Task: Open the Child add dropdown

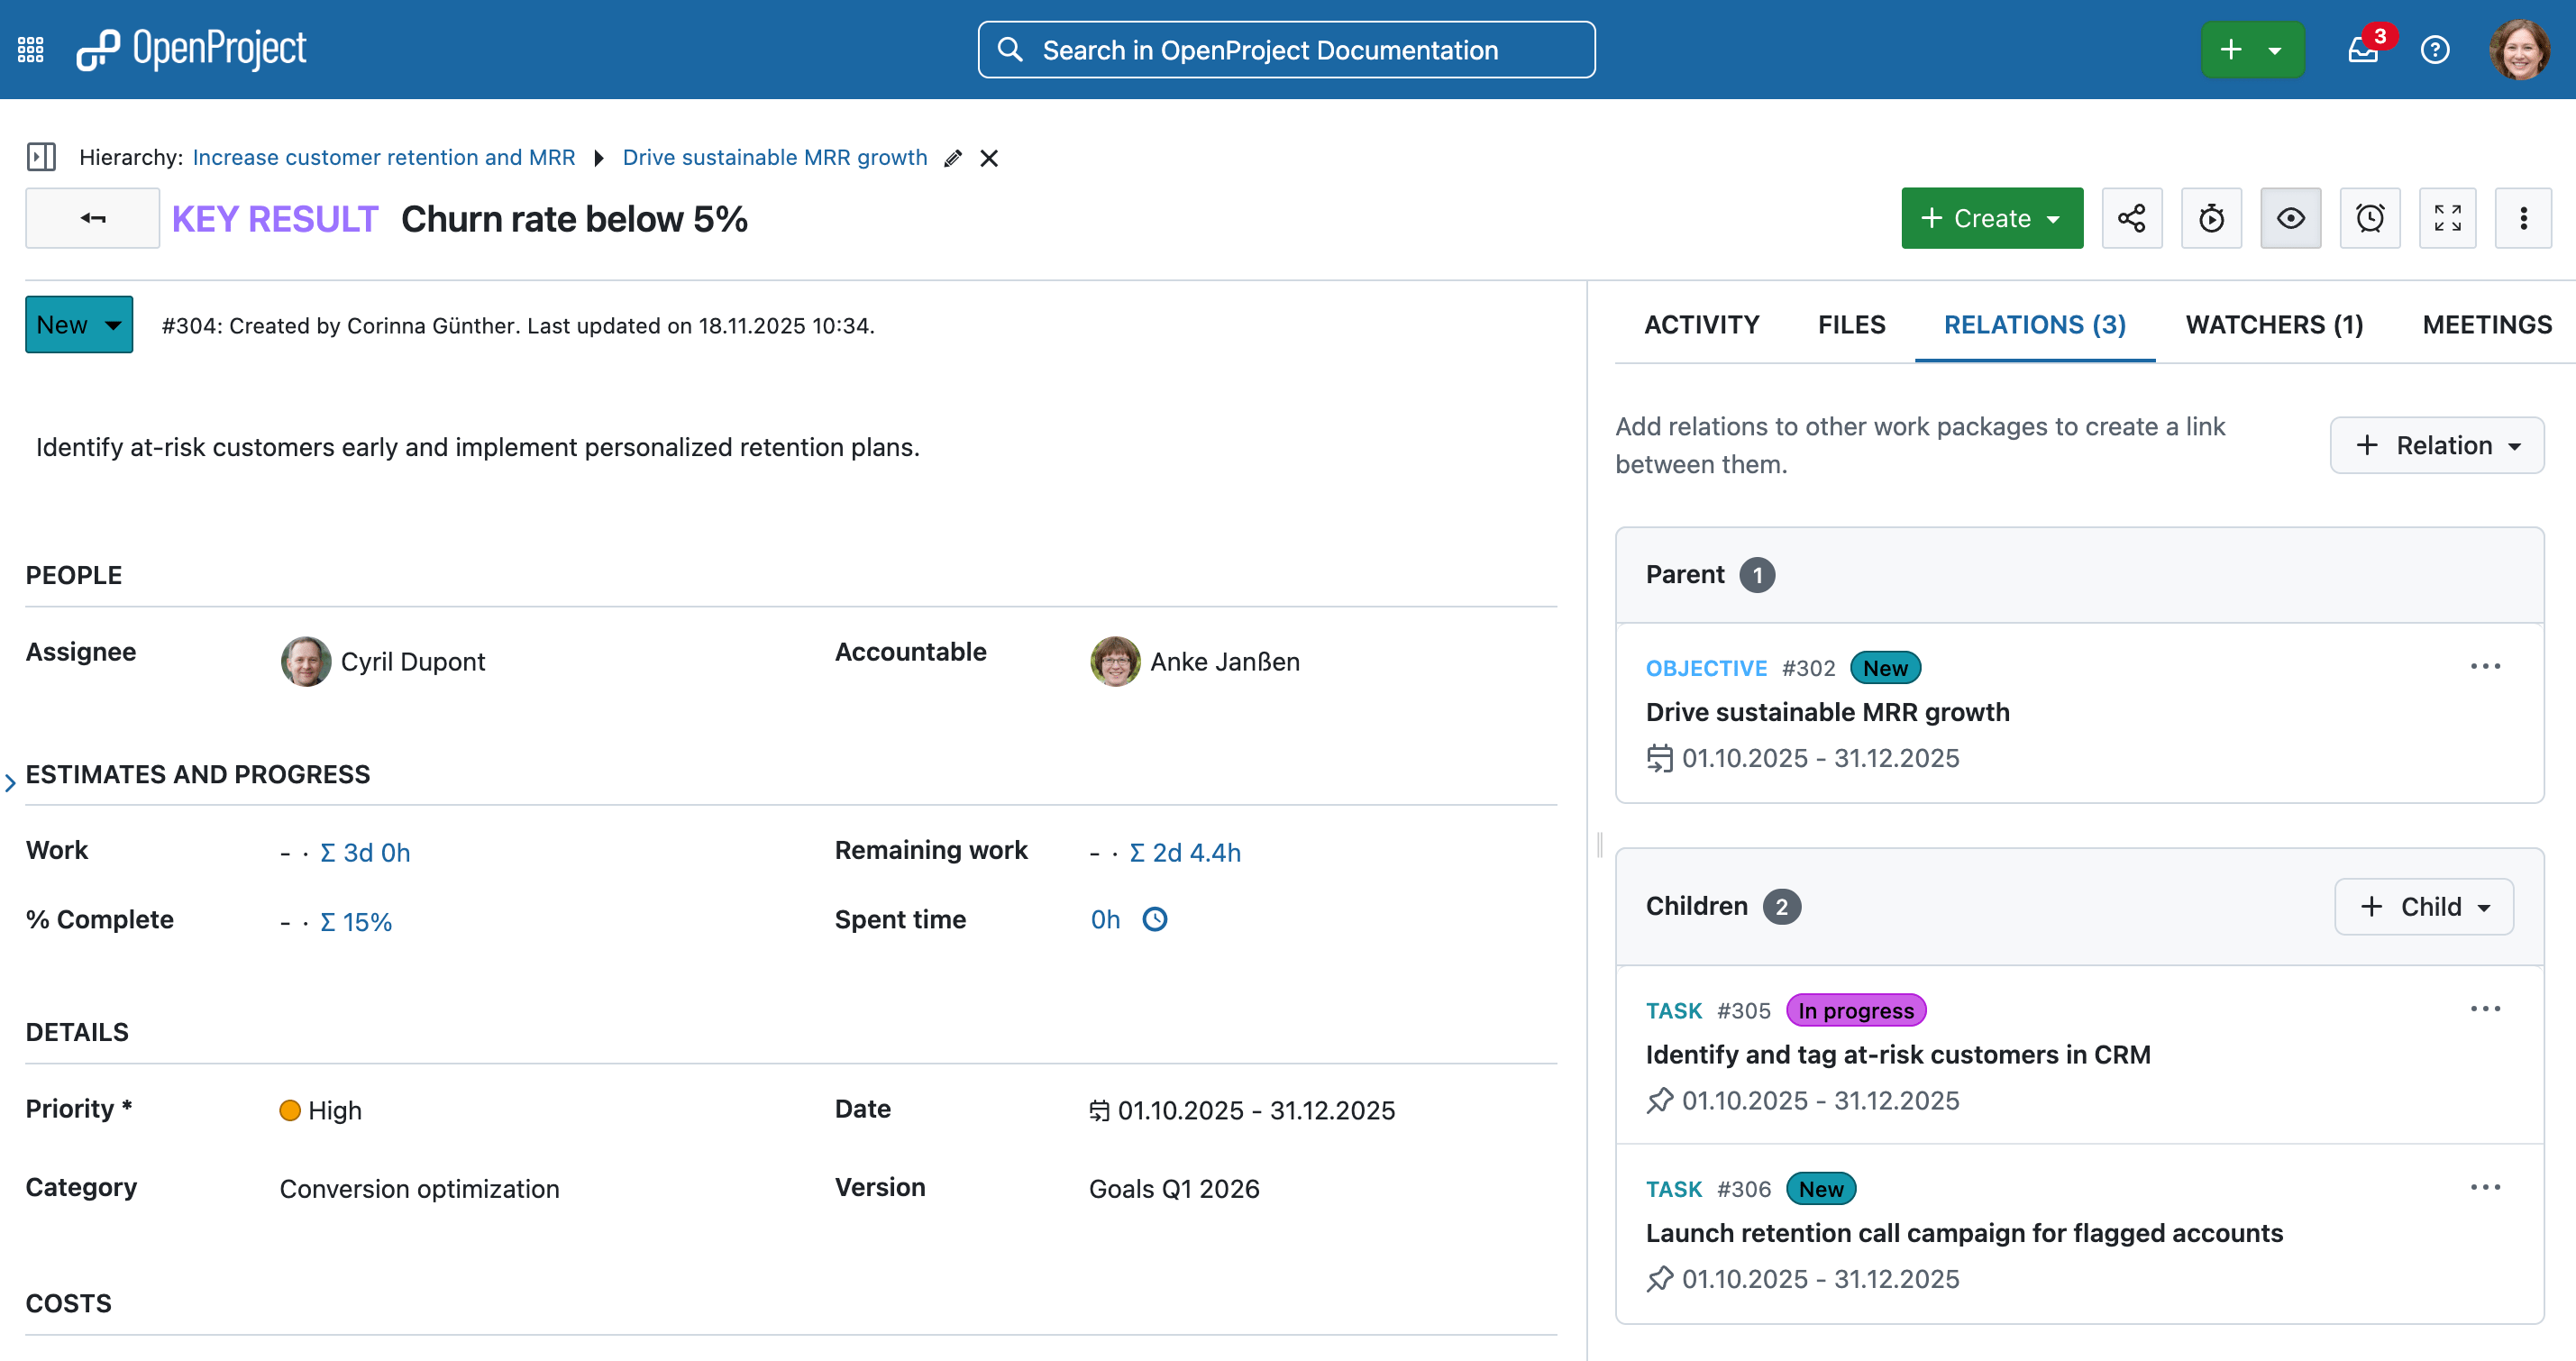Action: coord(2423,906)
